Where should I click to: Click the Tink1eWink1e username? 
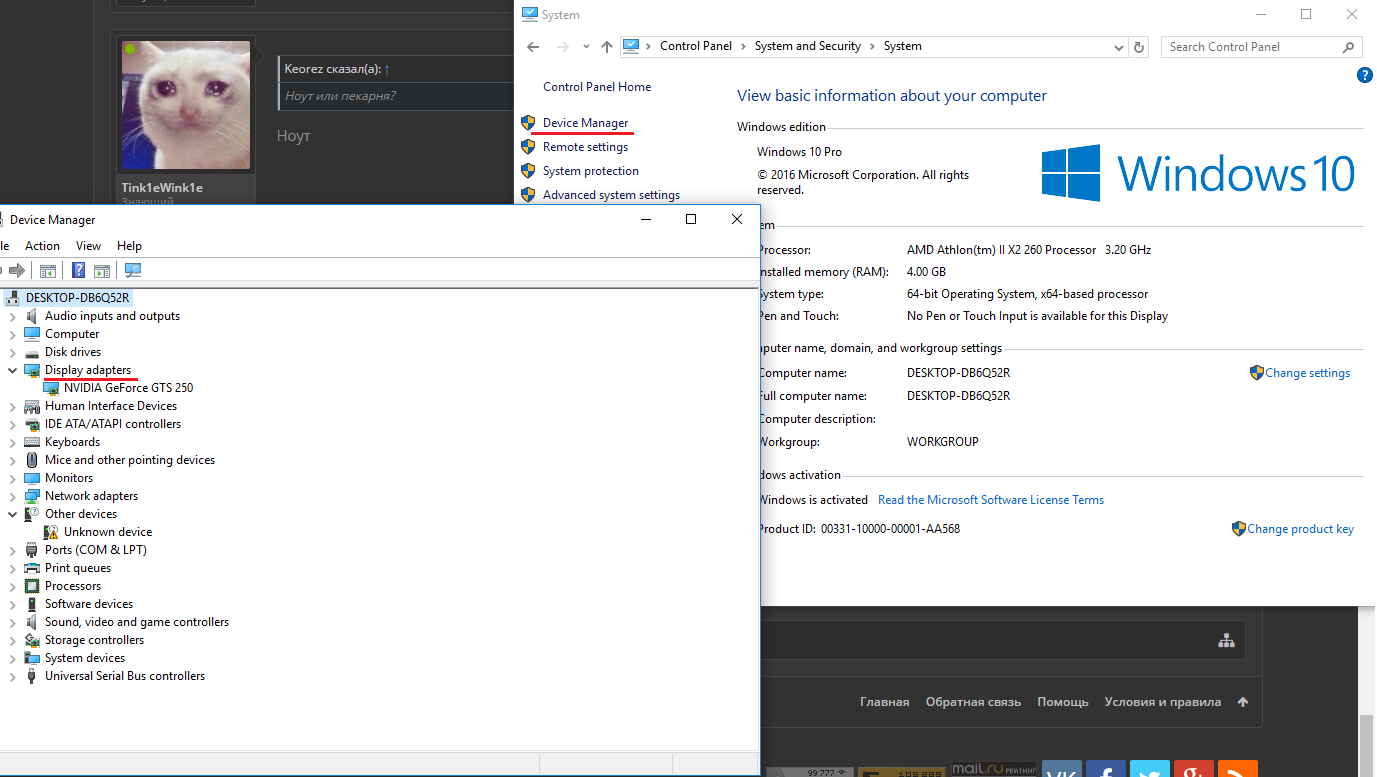163,188
